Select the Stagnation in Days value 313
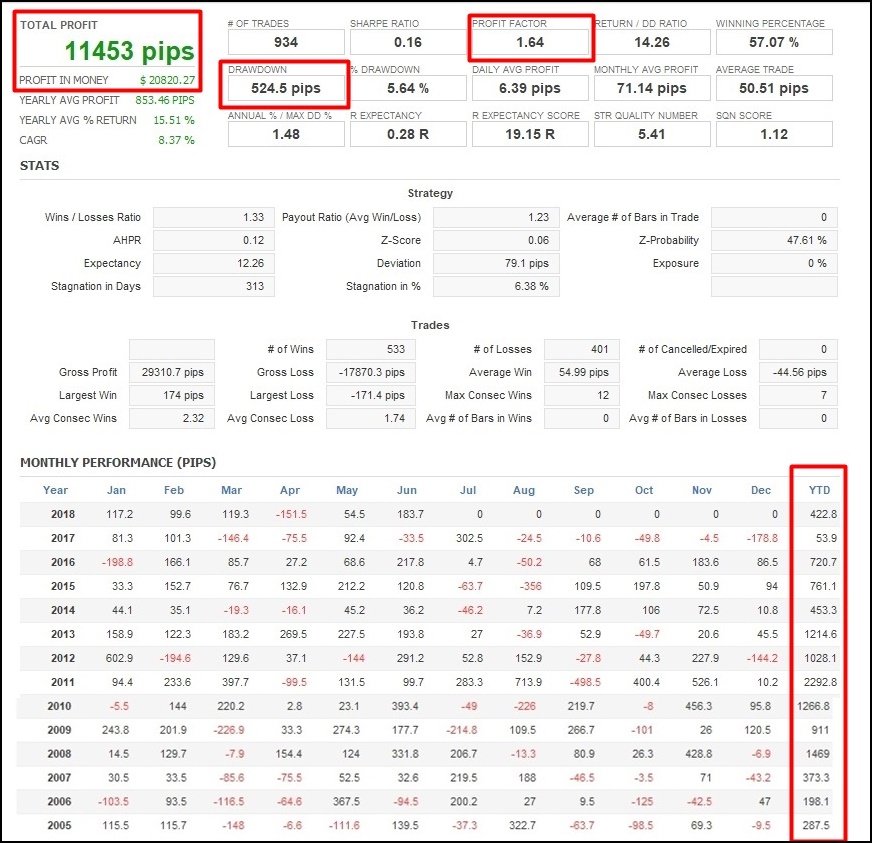This screenshot has width=872, height=843. tap(213, 286)
